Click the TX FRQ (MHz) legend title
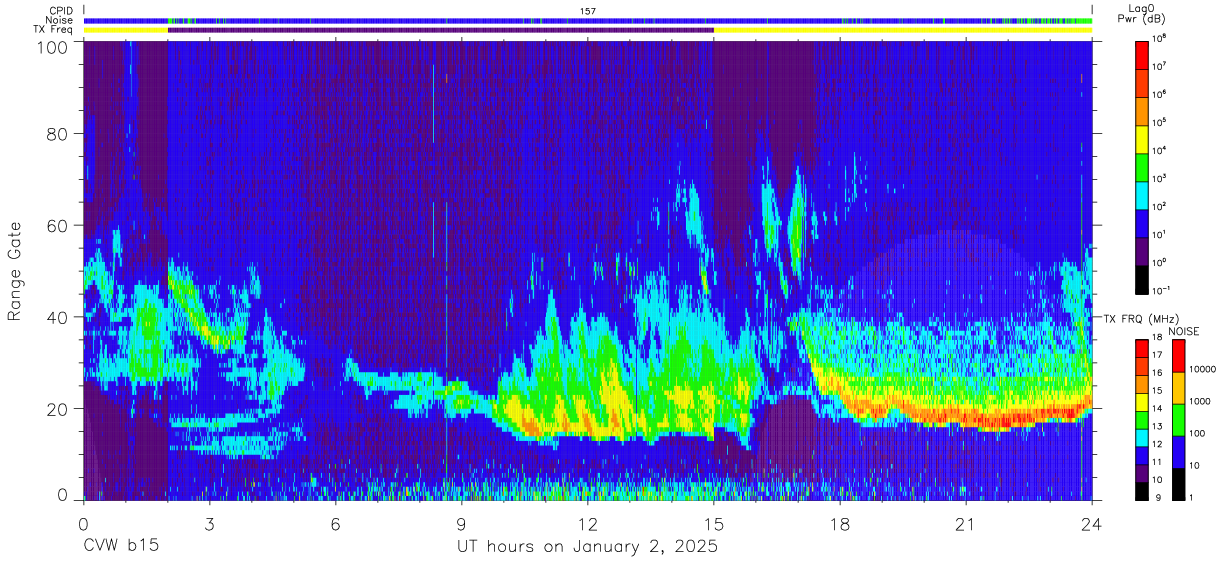1228x567 pixels. pos(1140,319)
